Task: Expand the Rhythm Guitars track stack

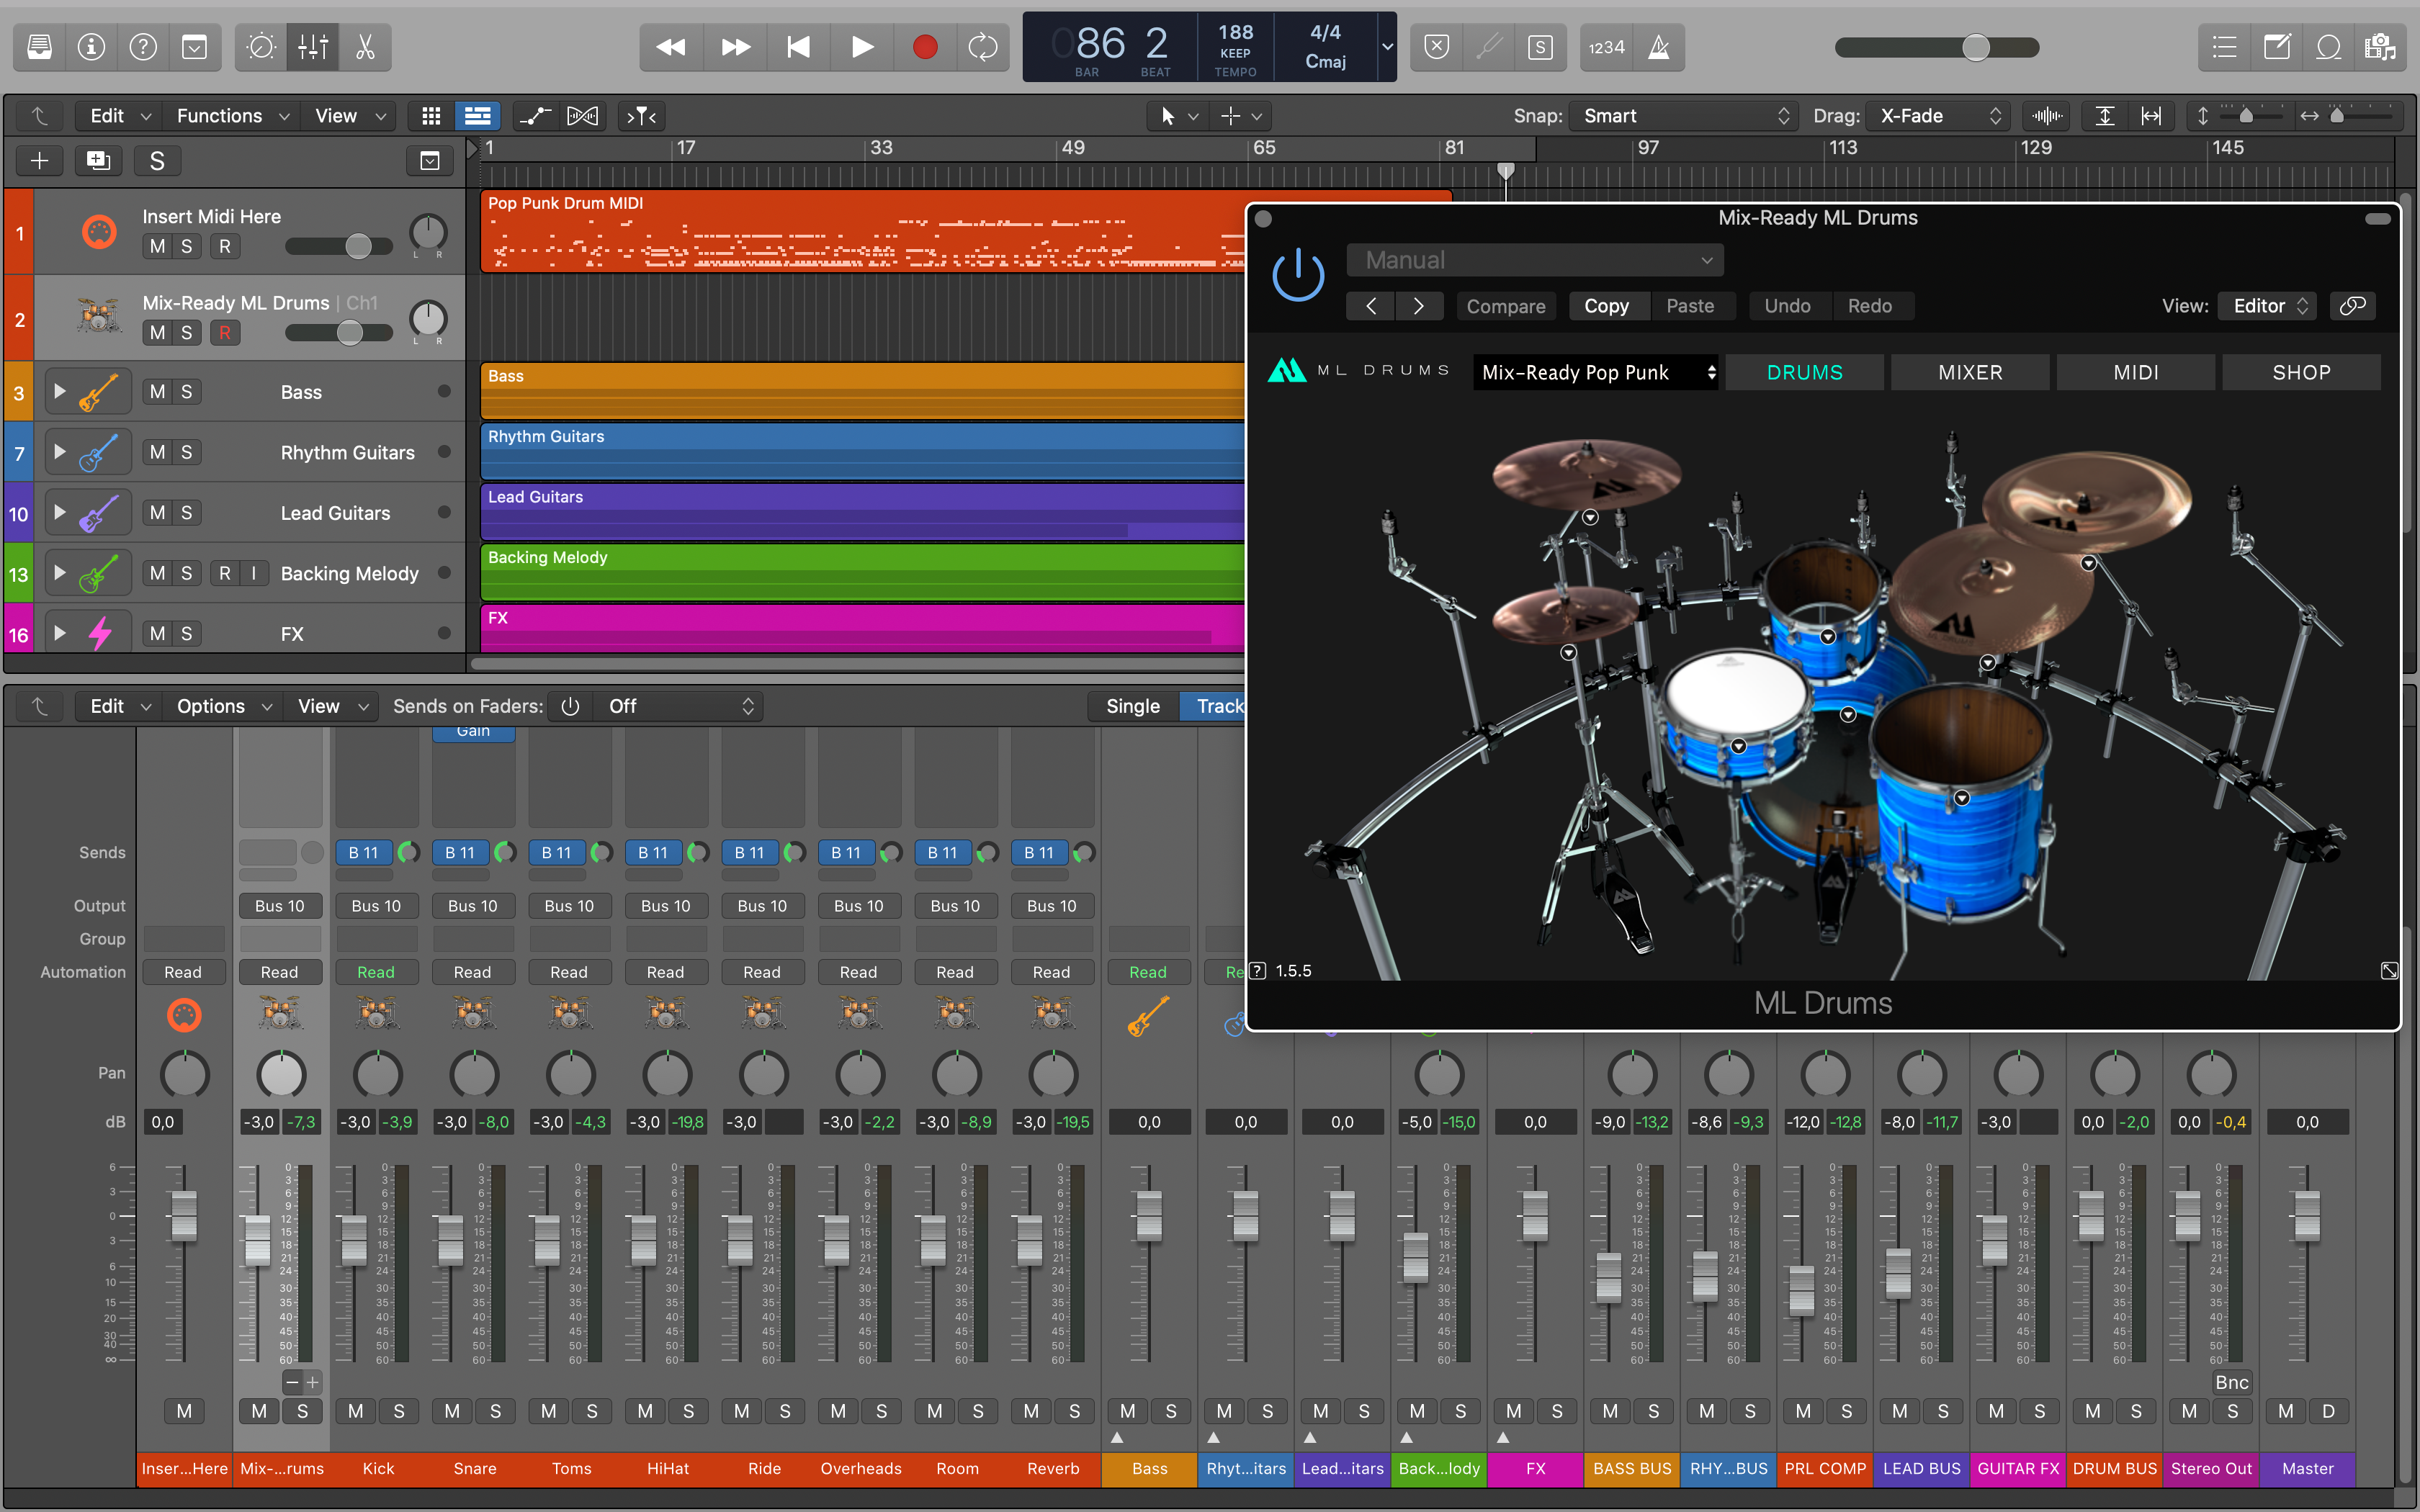Action: click(x=60, y=452)
